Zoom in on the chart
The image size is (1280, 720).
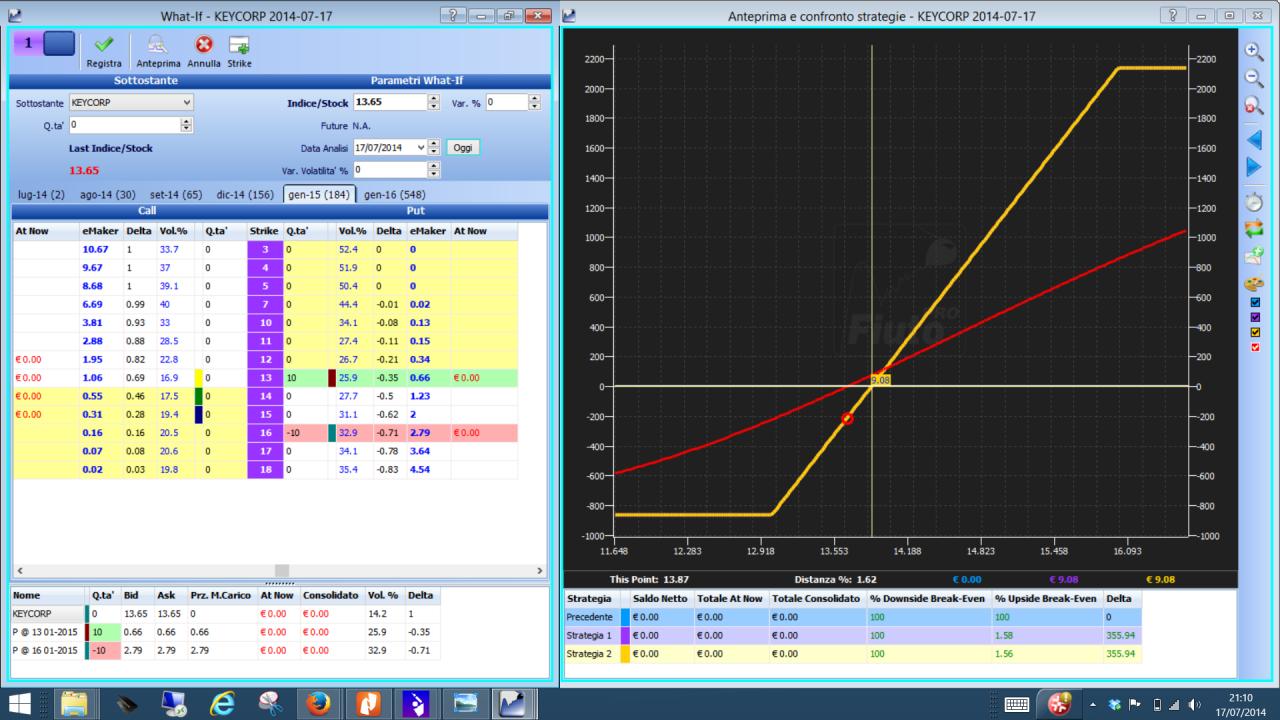[1253, 51]
